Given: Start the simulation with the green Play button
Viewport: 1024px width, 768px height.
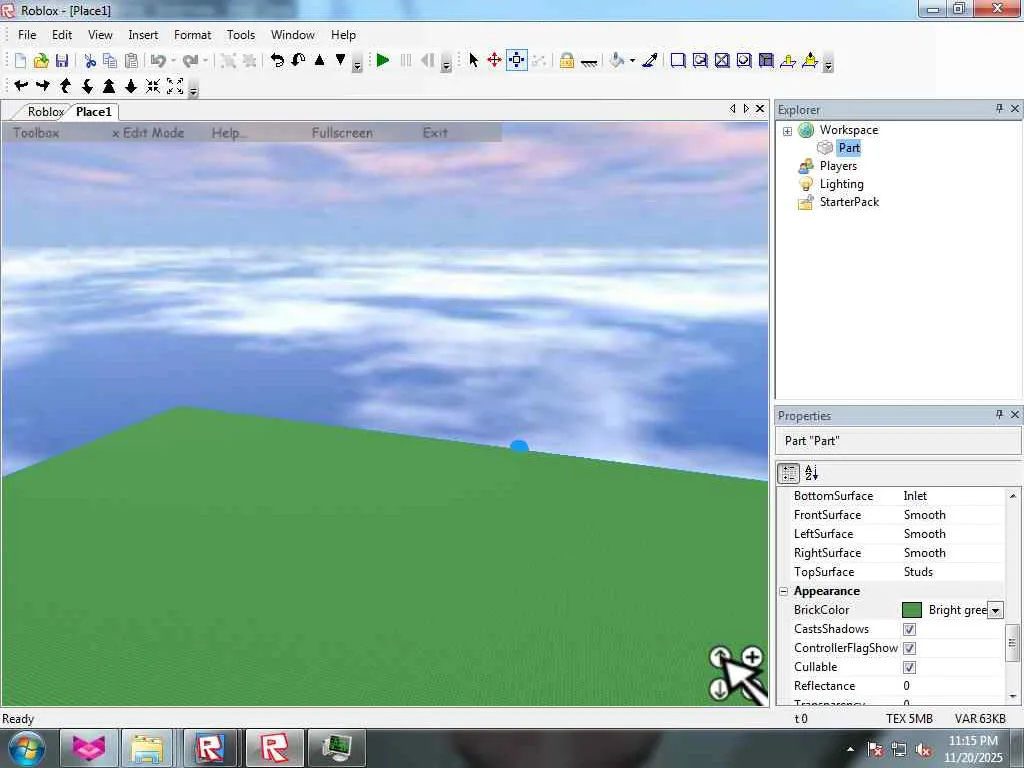Looking at the screenshot, I should [x=383, y=61].
